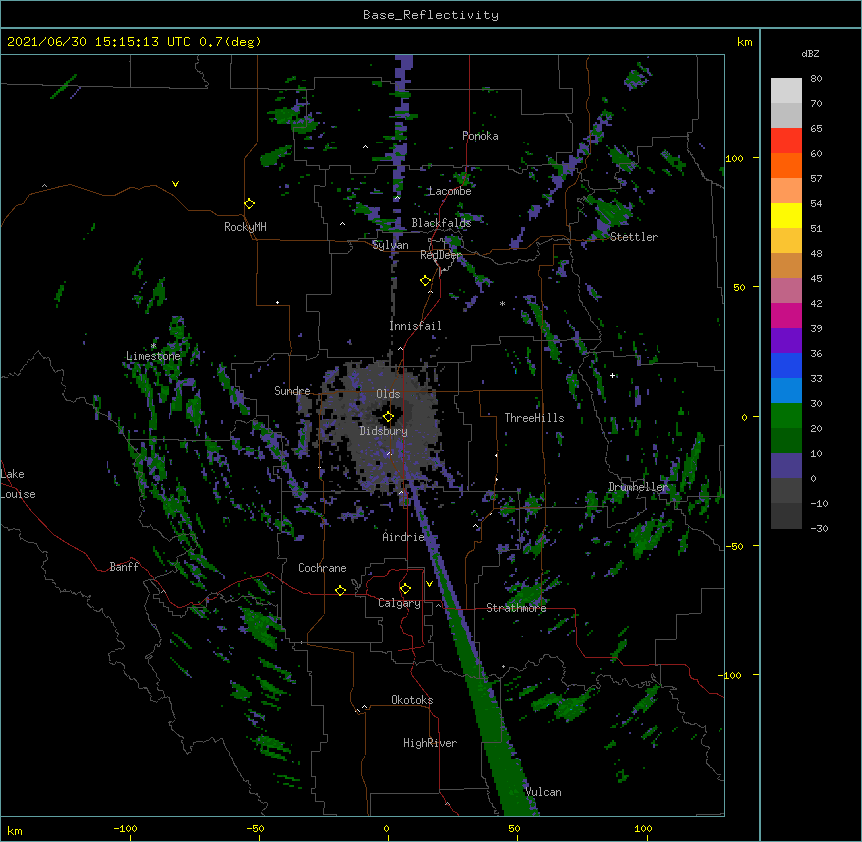
Task: Click the RedDeer city label
Action: [x=440, y=255]
